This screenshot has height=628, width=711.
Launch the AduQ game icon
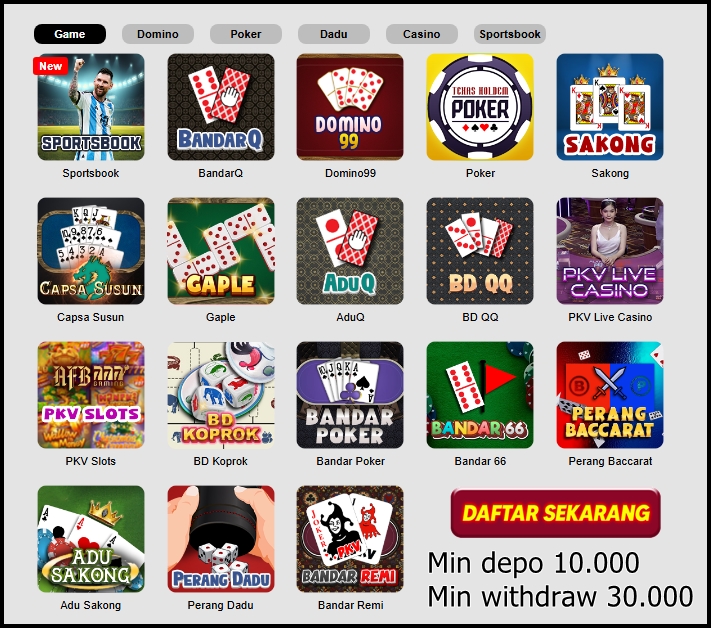350,251
